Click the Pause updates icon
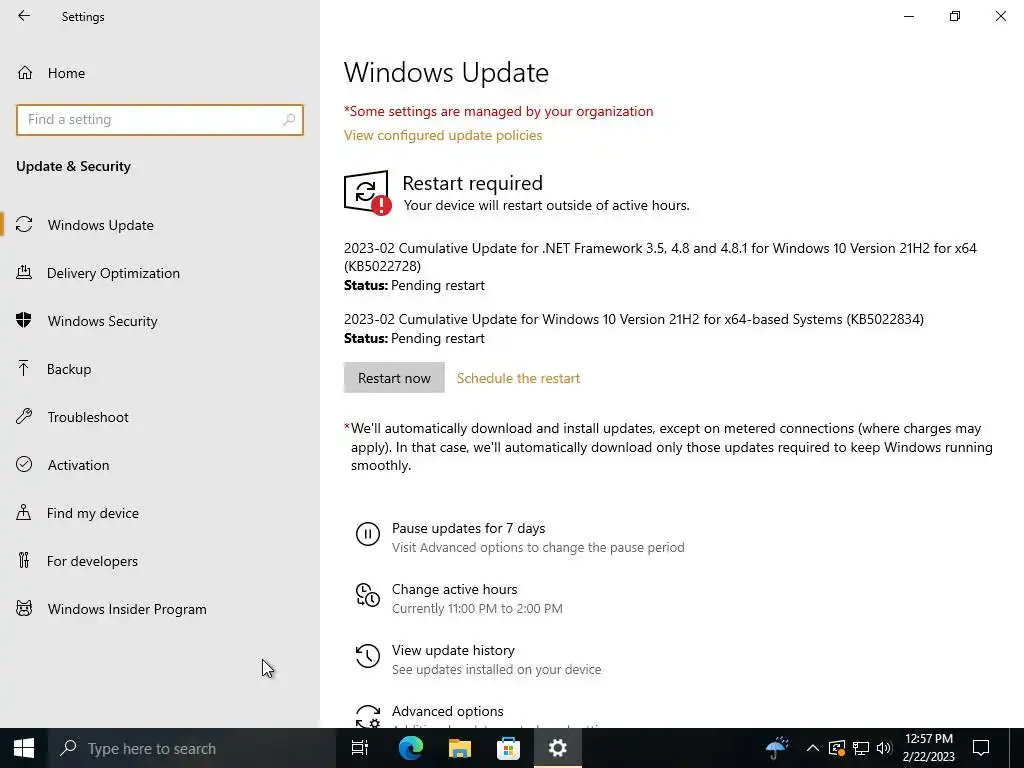The image size is (1024, 768). [368, 534]
